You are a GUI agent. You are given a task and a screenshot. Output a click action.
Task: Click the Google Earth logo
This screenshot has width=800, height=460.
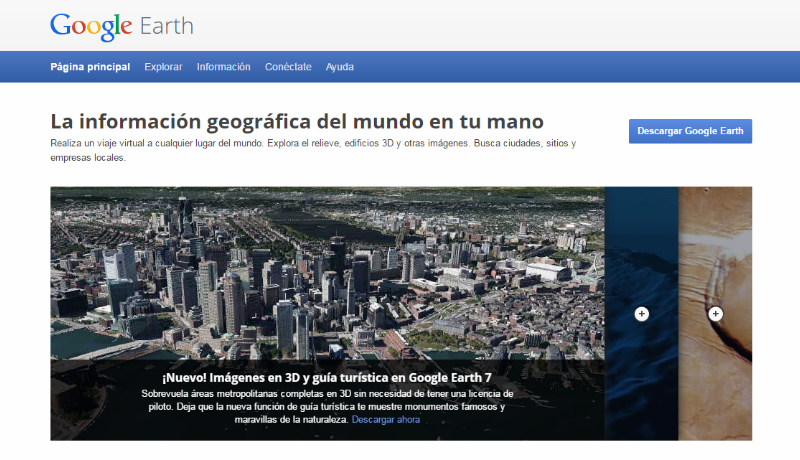[x=121, y=25]
